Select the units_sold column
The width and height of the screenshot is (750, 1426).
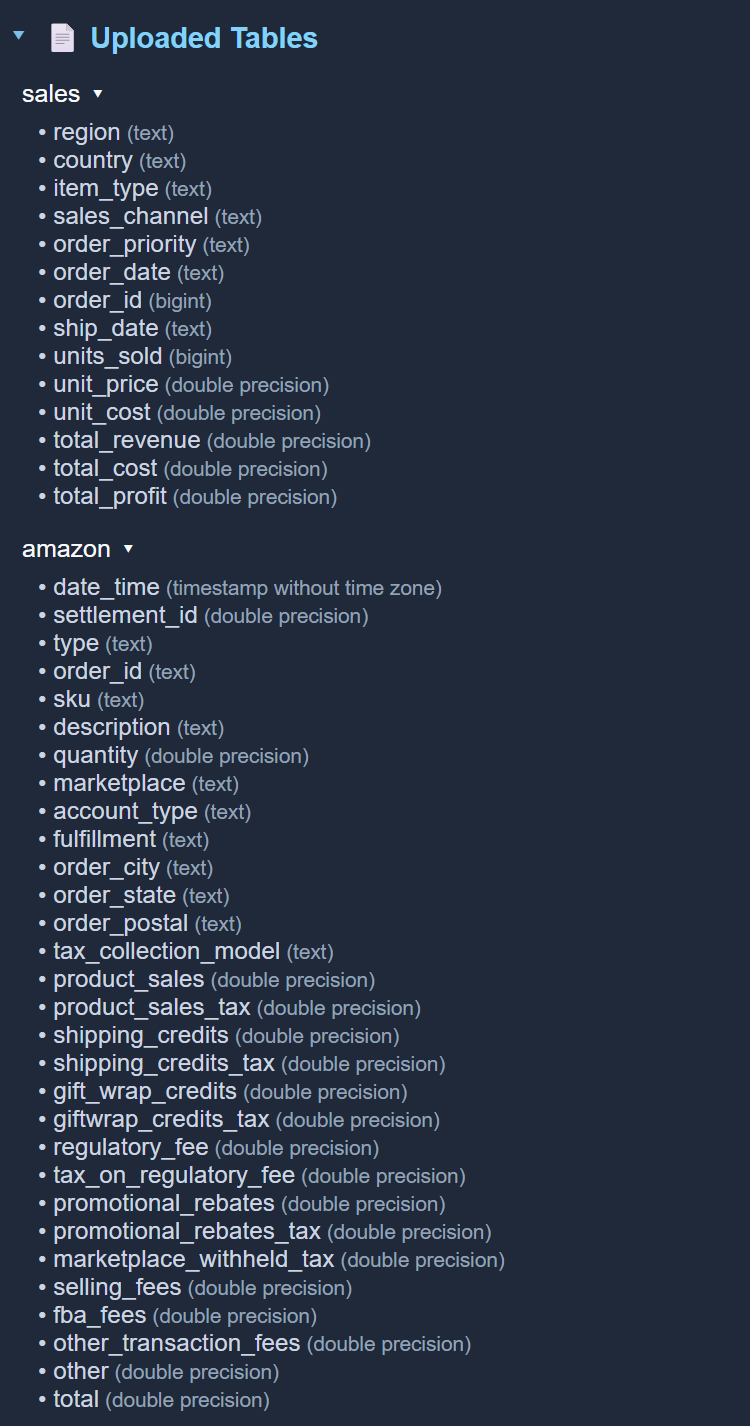click(107, 356)
